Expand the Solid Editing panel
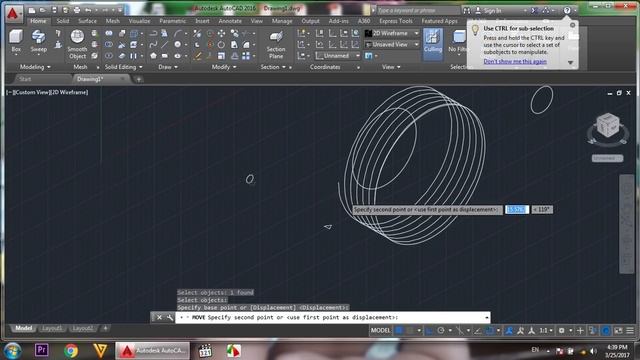This screenshot has height=360, width=640. [124, 67]
